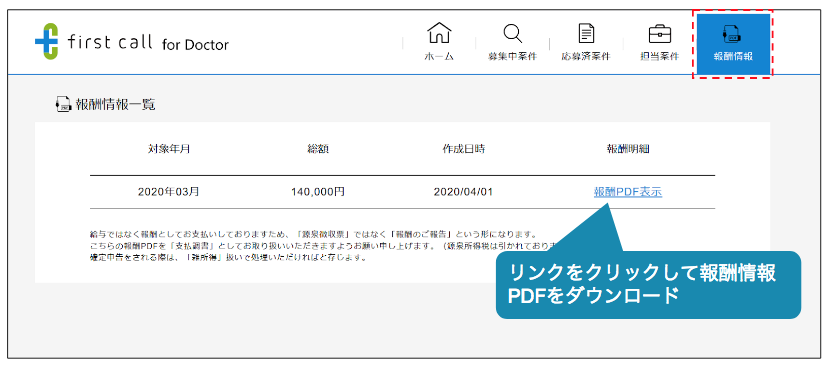Image resolution: width=829 pixels, height=367 pixels.
Task: Go to 応募済案件 menu label
Action: (586, 57)
